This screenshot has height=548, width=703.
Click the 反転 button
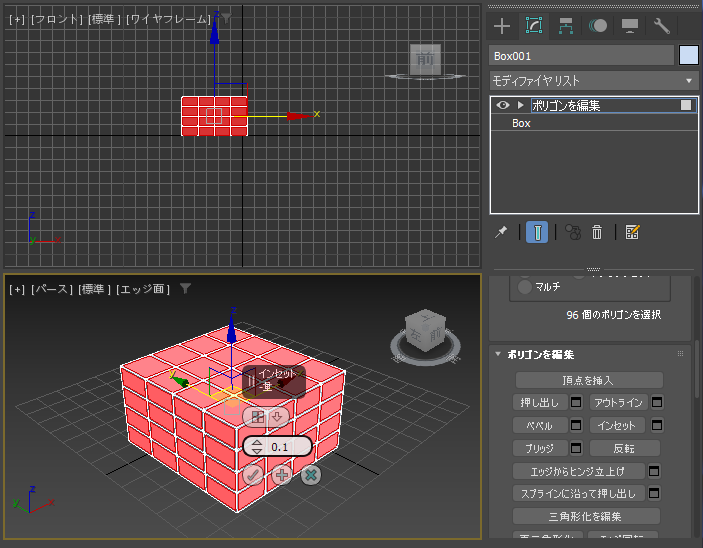tap(625, 448)
